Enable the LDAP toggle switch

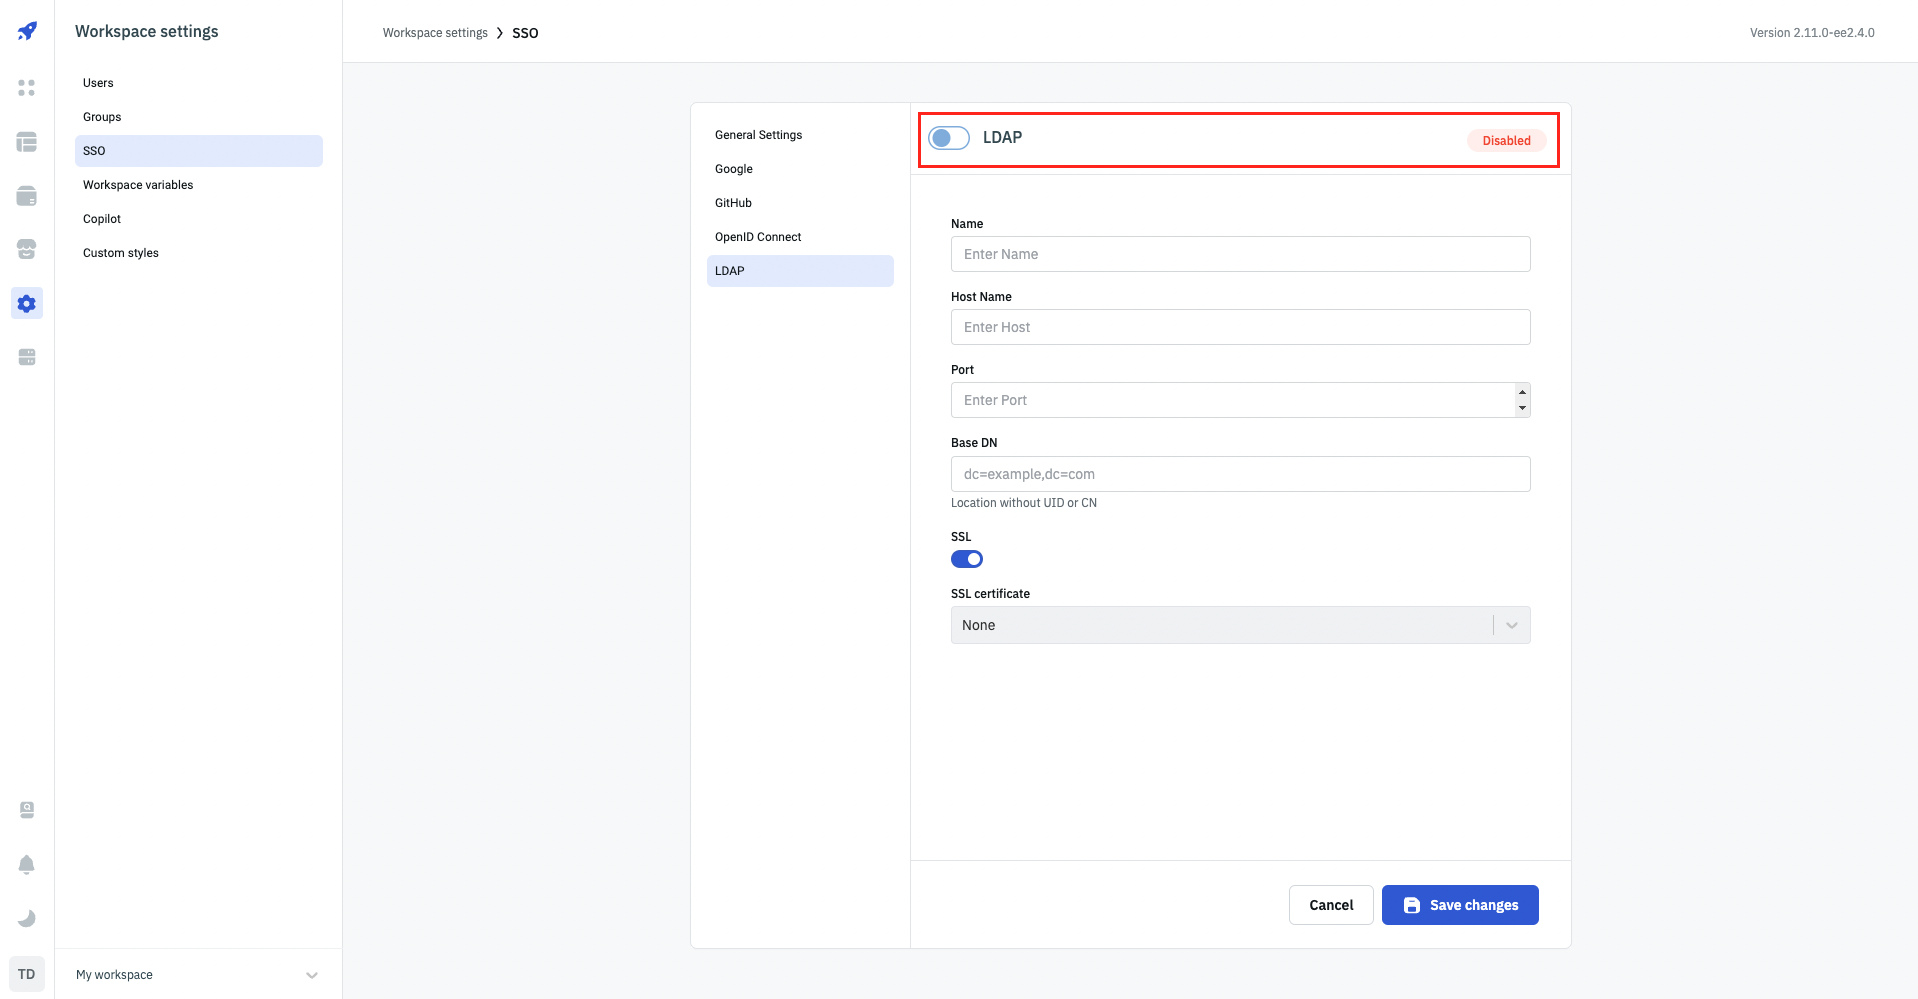[x=948, y=138]
